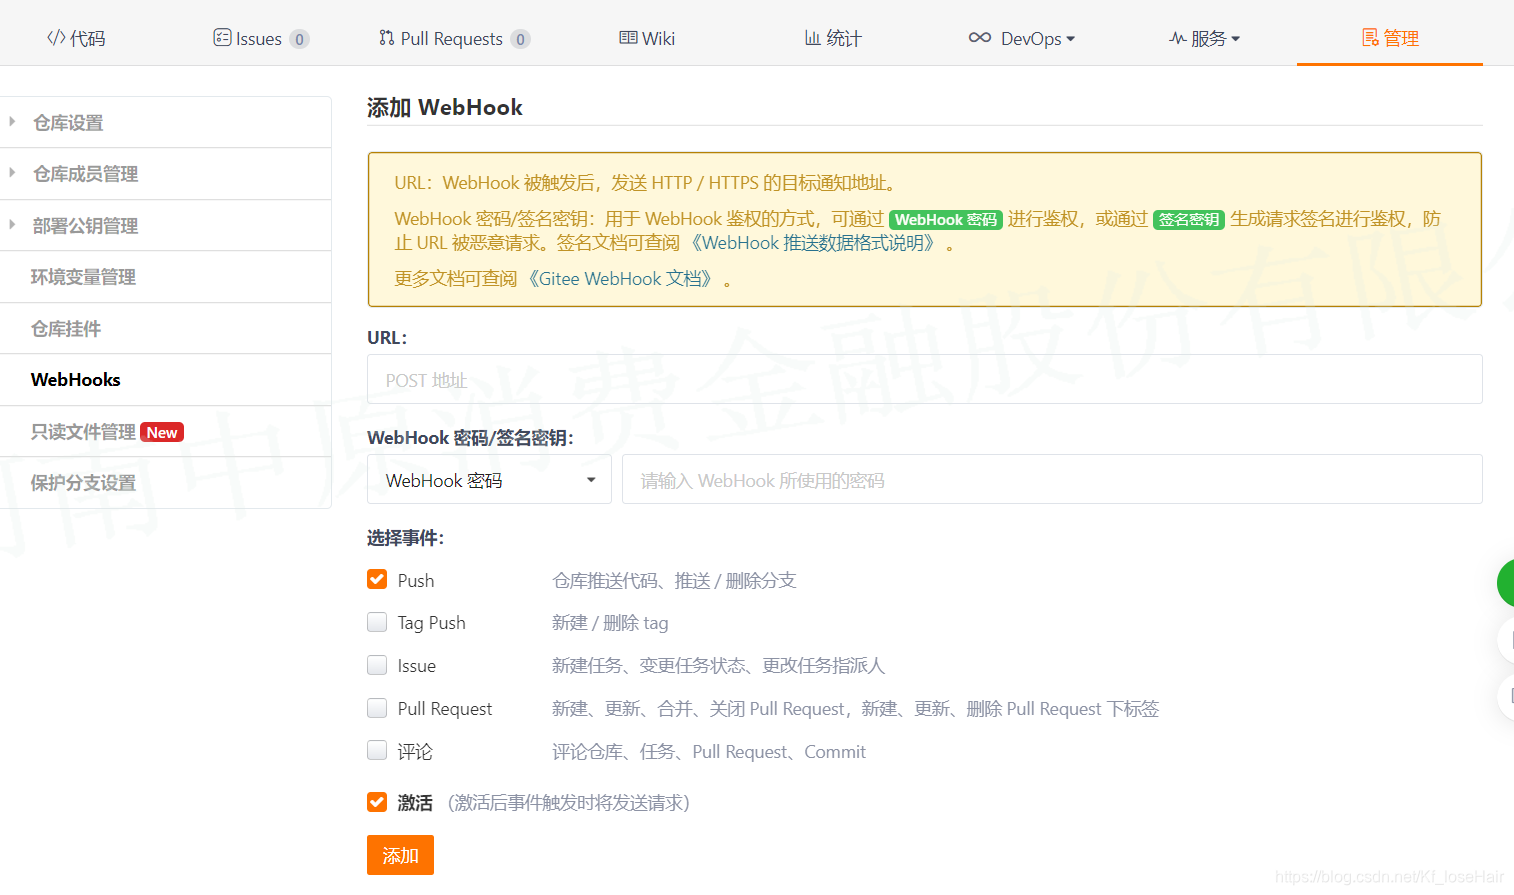The width and height of the screenshot is (1514, 895).
Task: Click the Pull Requests branch icon
Action: tap(387, 38)
